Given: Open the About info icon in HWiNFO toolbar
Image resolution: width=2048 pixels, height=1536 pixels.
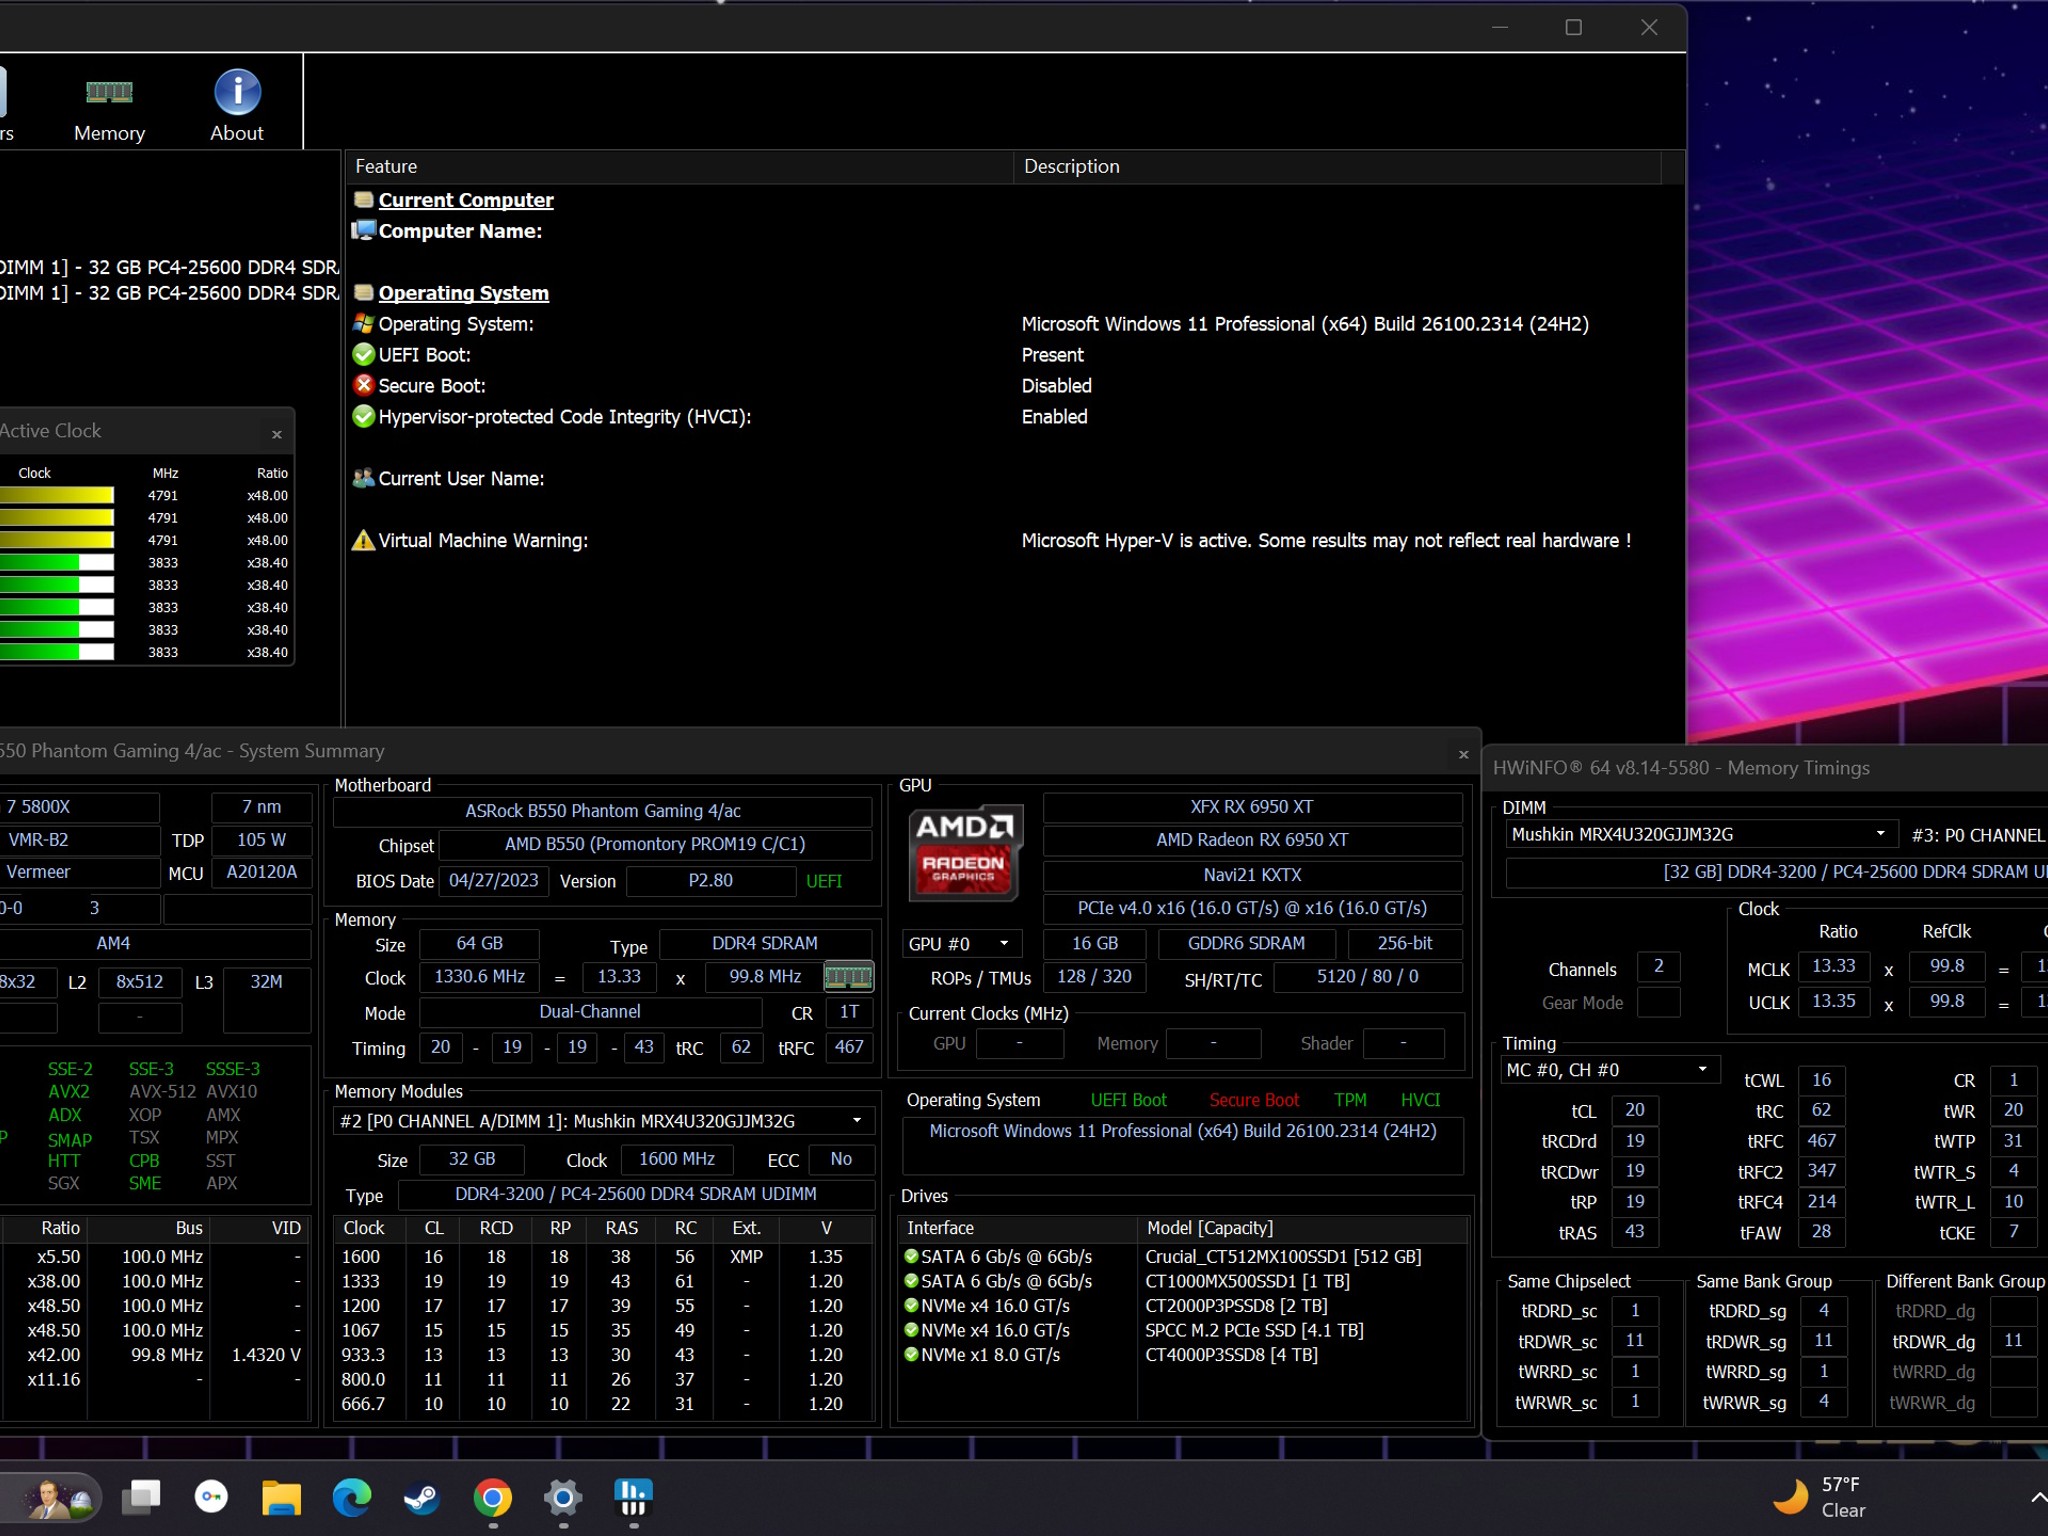Looking at the screenshot, I should point(237,106).
